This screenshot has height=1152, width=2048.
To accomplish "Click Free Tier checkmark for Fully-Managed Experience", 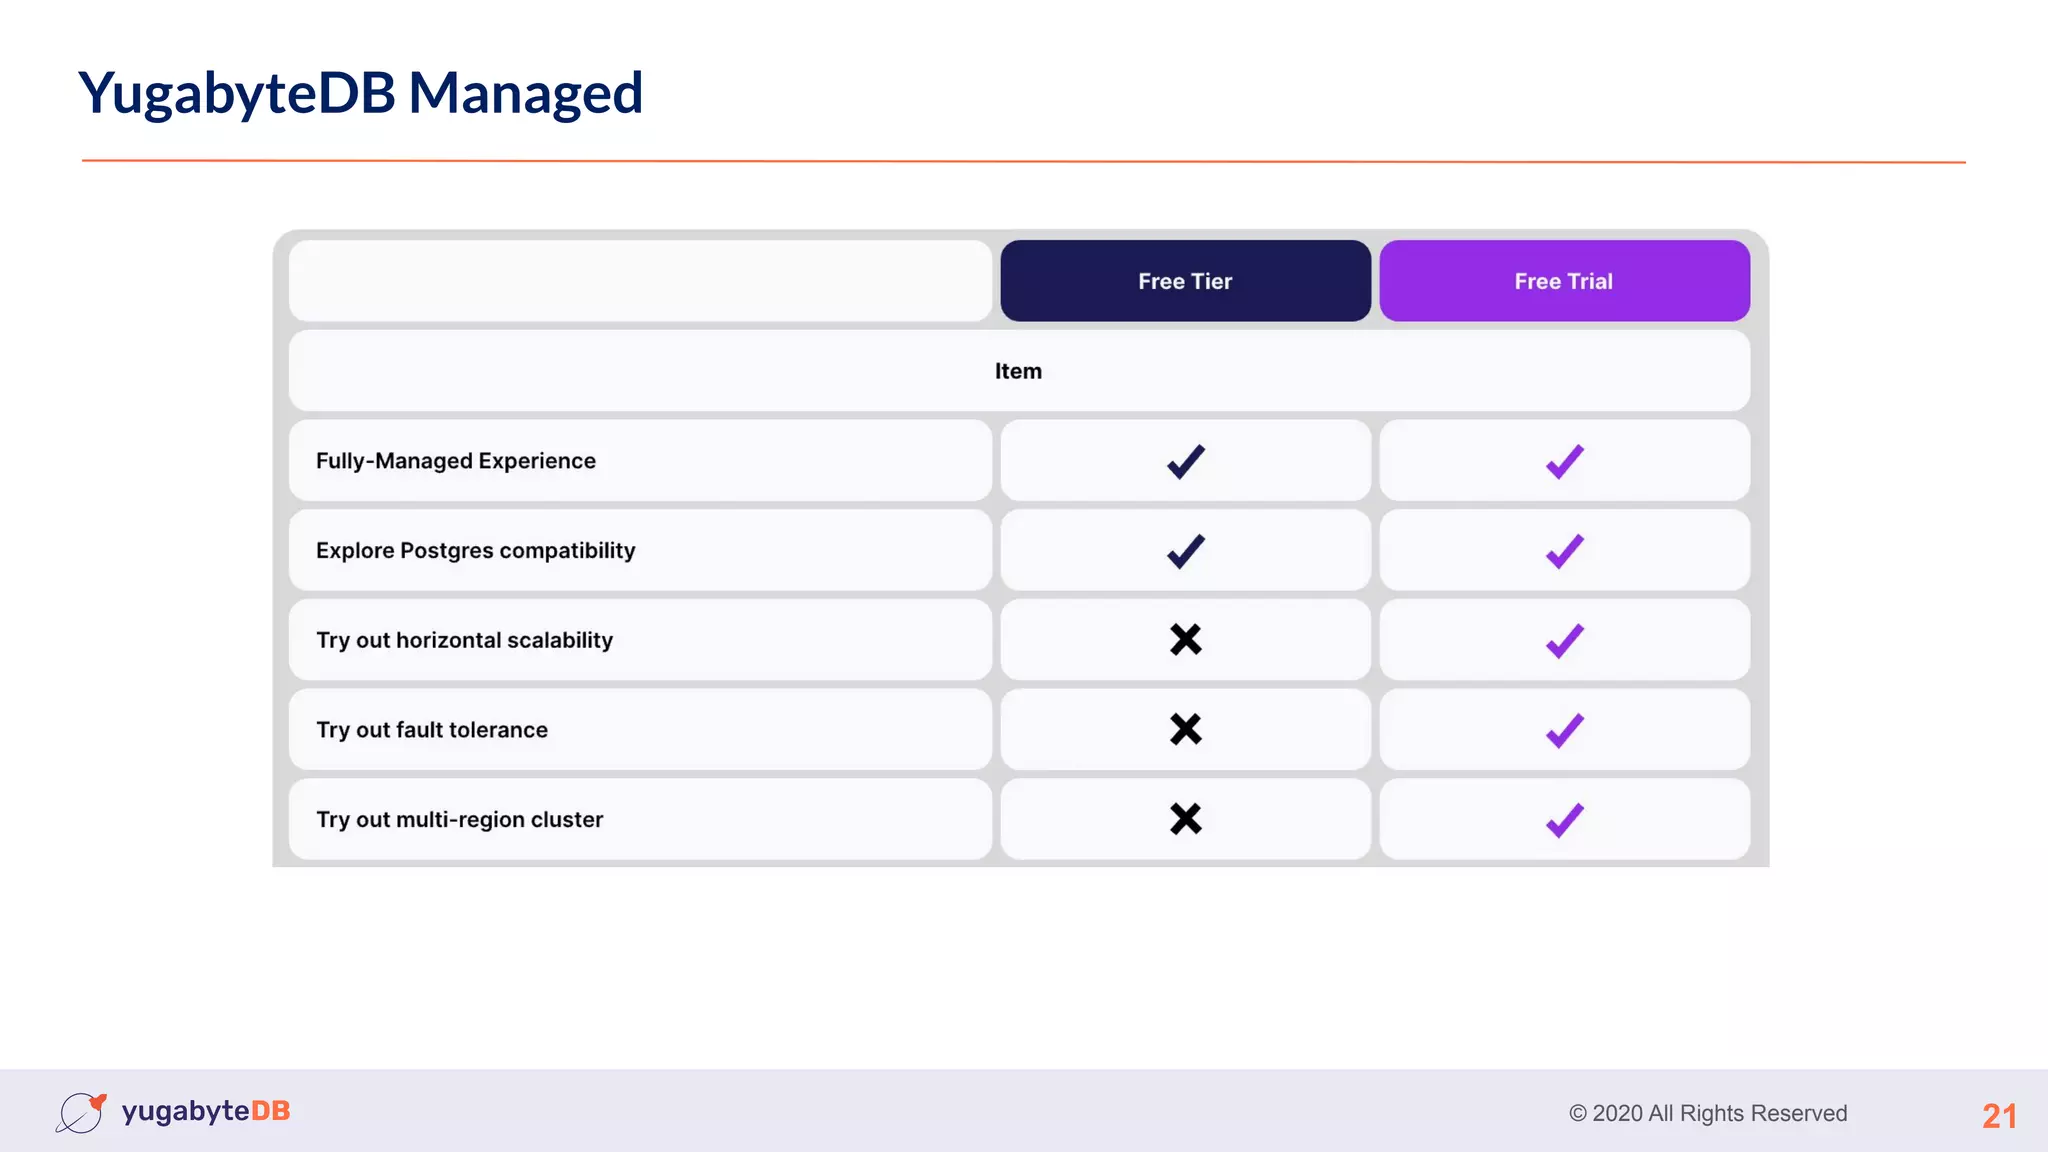I will tap(1185, 461).
